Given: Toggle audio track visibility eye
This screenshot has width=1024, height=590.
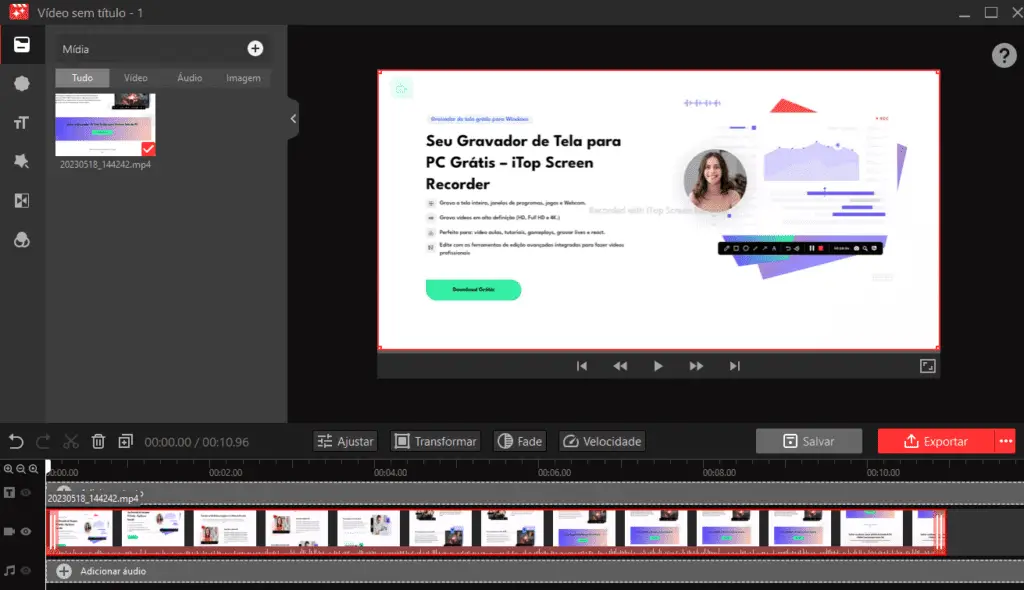Looking at the screenshot, I should point(26,570).
